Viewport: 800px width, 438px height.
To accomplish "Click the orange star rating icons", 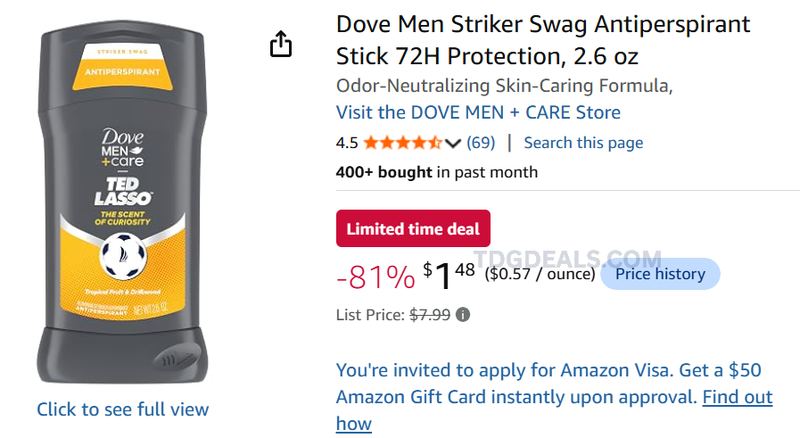I will point(403,142).
